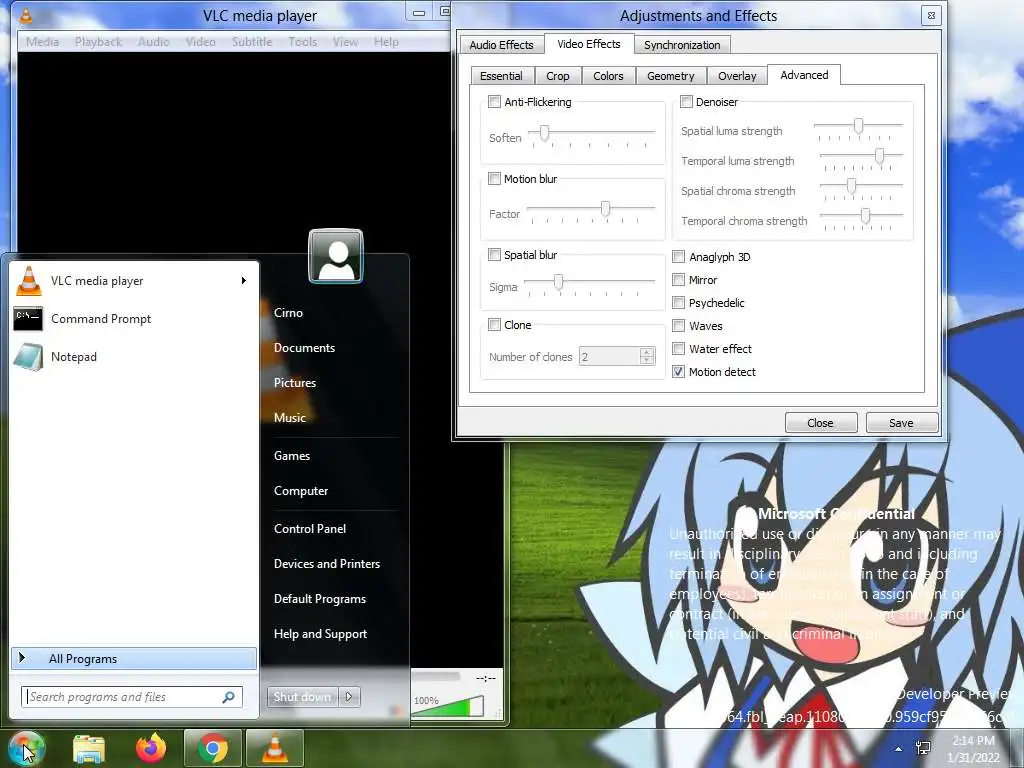Open Control Panel from Start menu

point(310,528)
